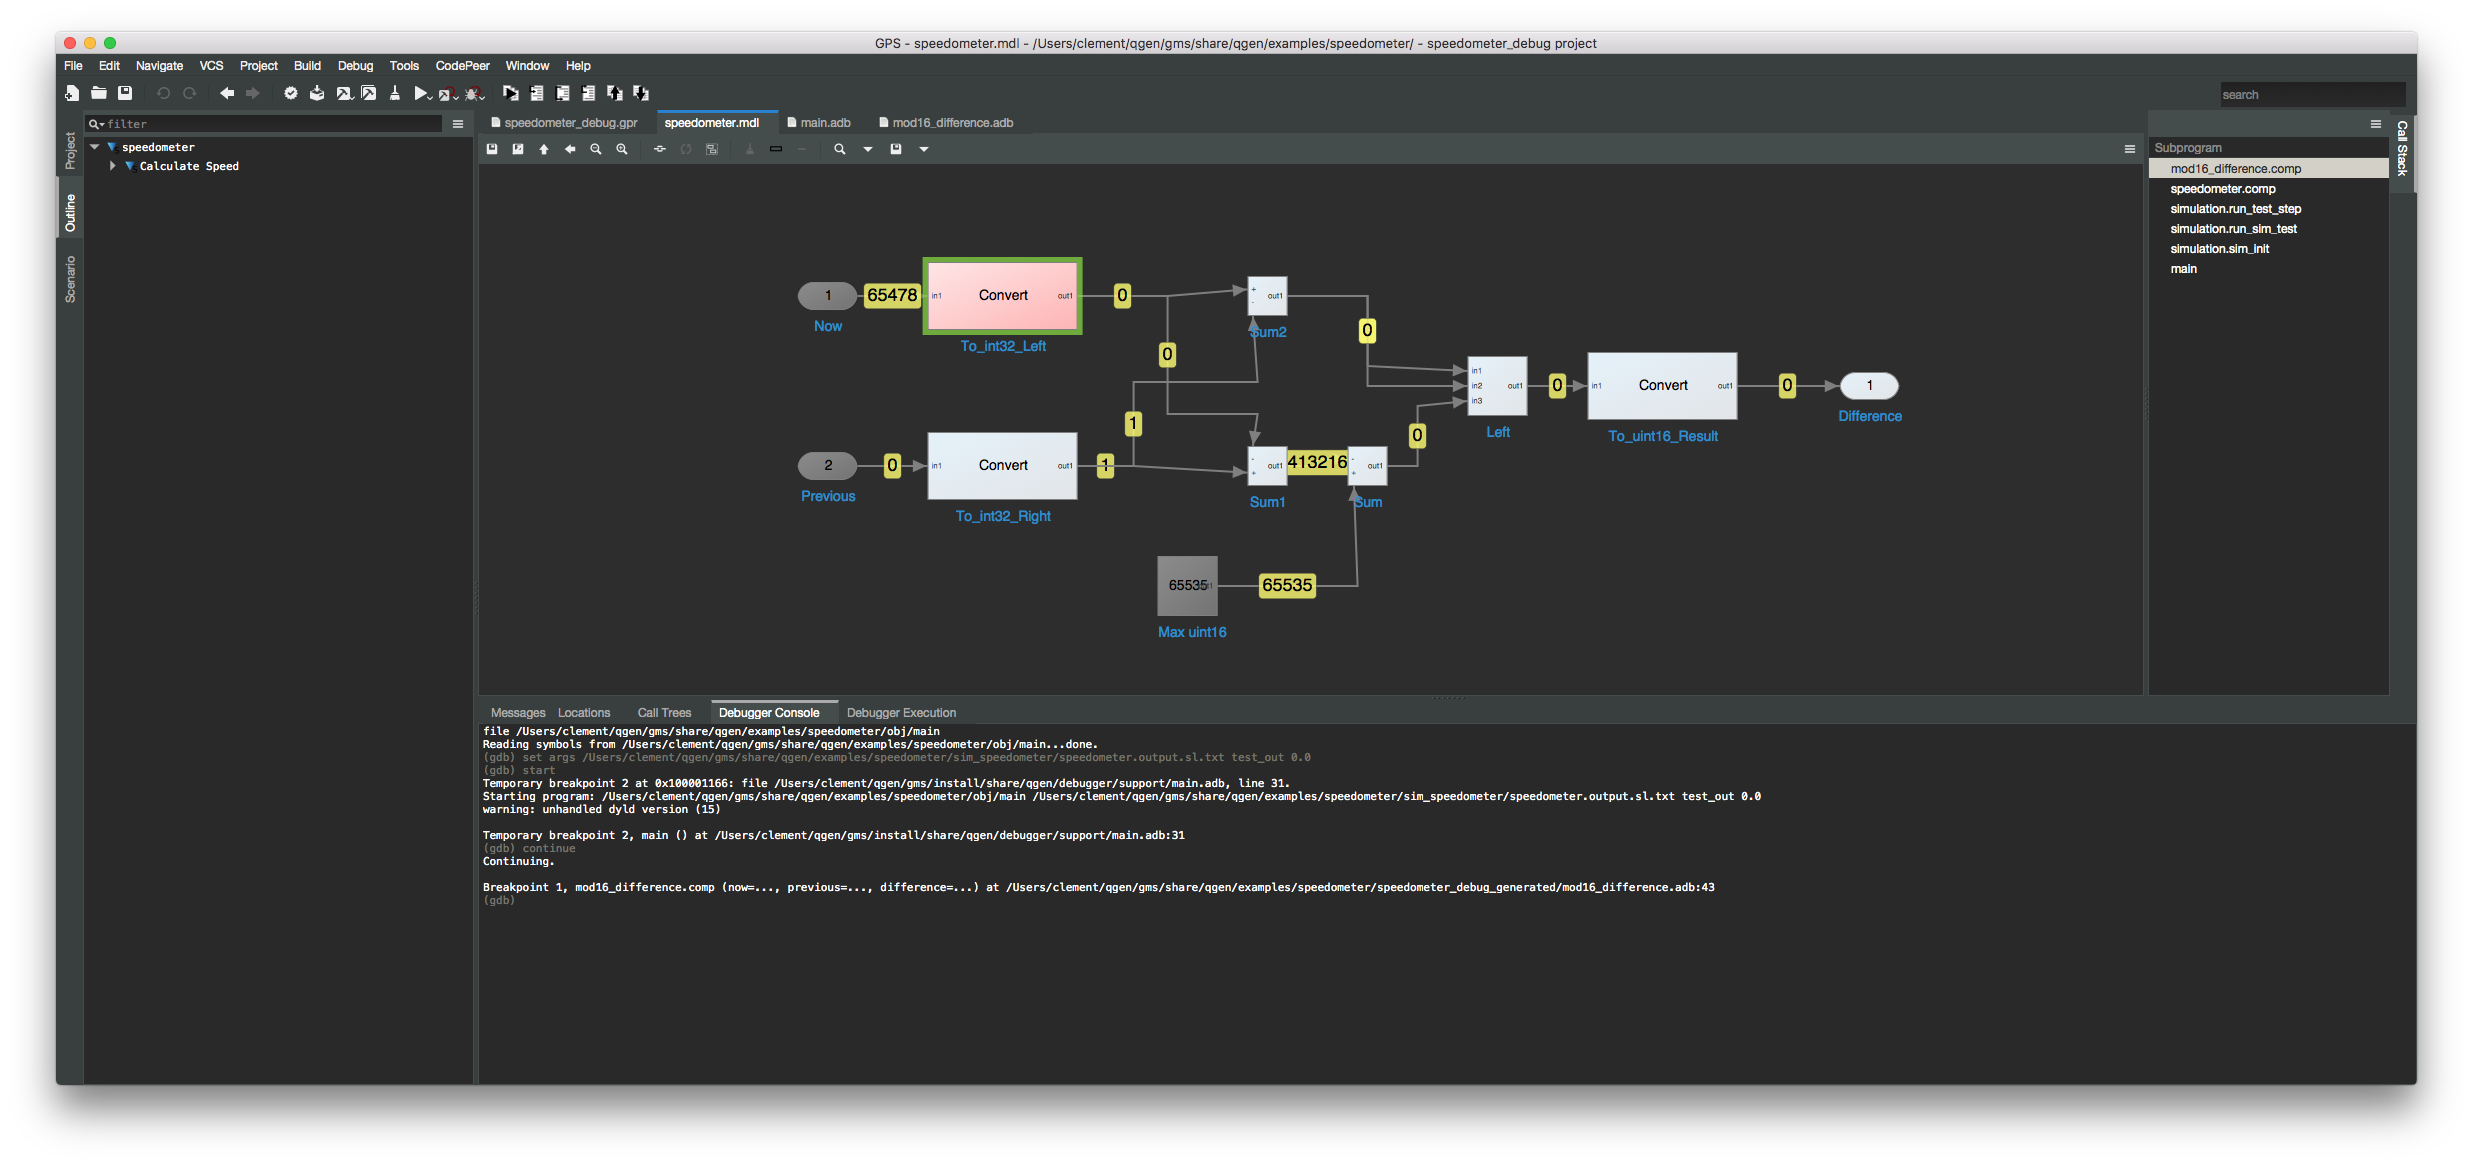
Task: Open the Call Stack panel hamburger menu
Action: (2376, 124)
